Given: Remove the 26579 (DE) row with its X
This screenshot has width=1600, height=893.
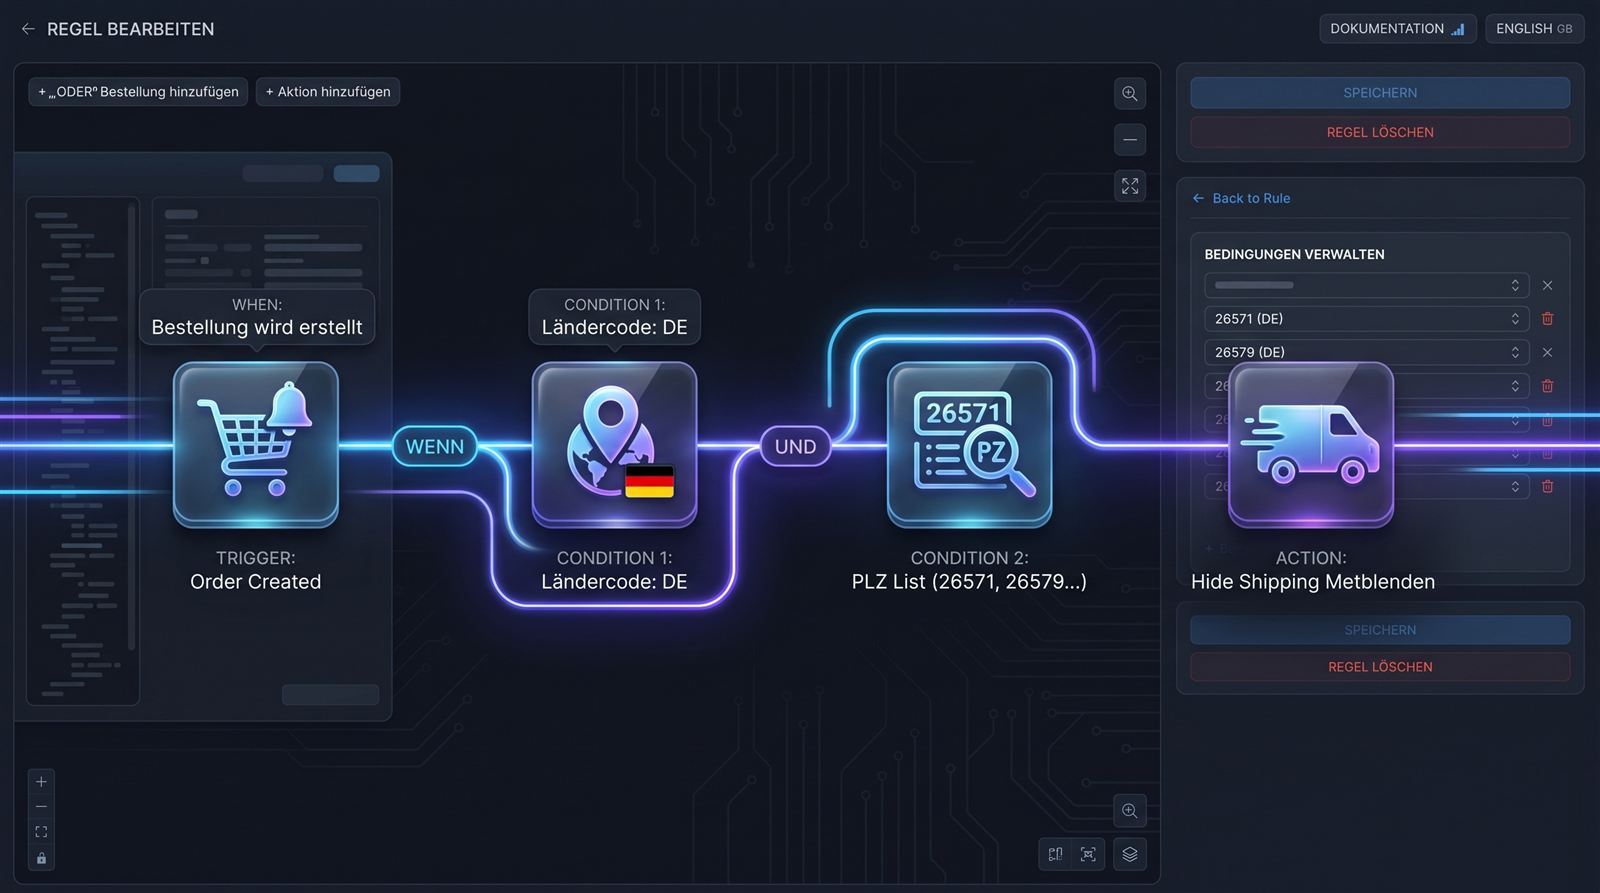Looking at the screenshot, I should coord(1547,352).
